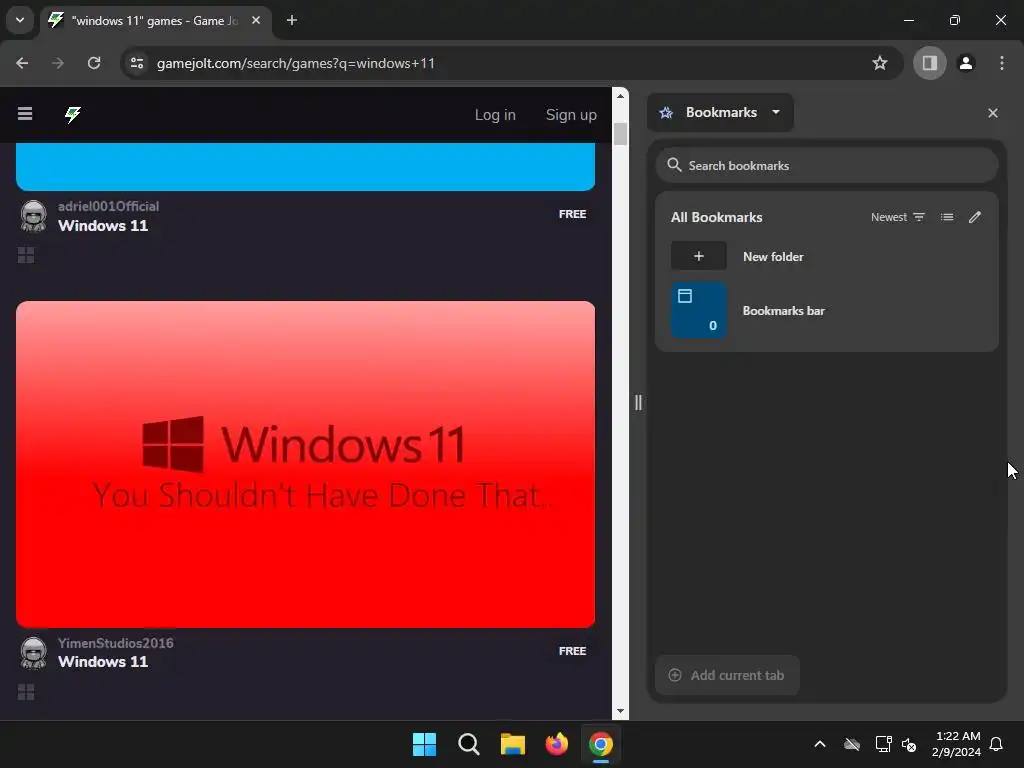Edit bookmarks with the pencil icon
The height and width of the screenshot is (768, 1024).
[975, 217]
